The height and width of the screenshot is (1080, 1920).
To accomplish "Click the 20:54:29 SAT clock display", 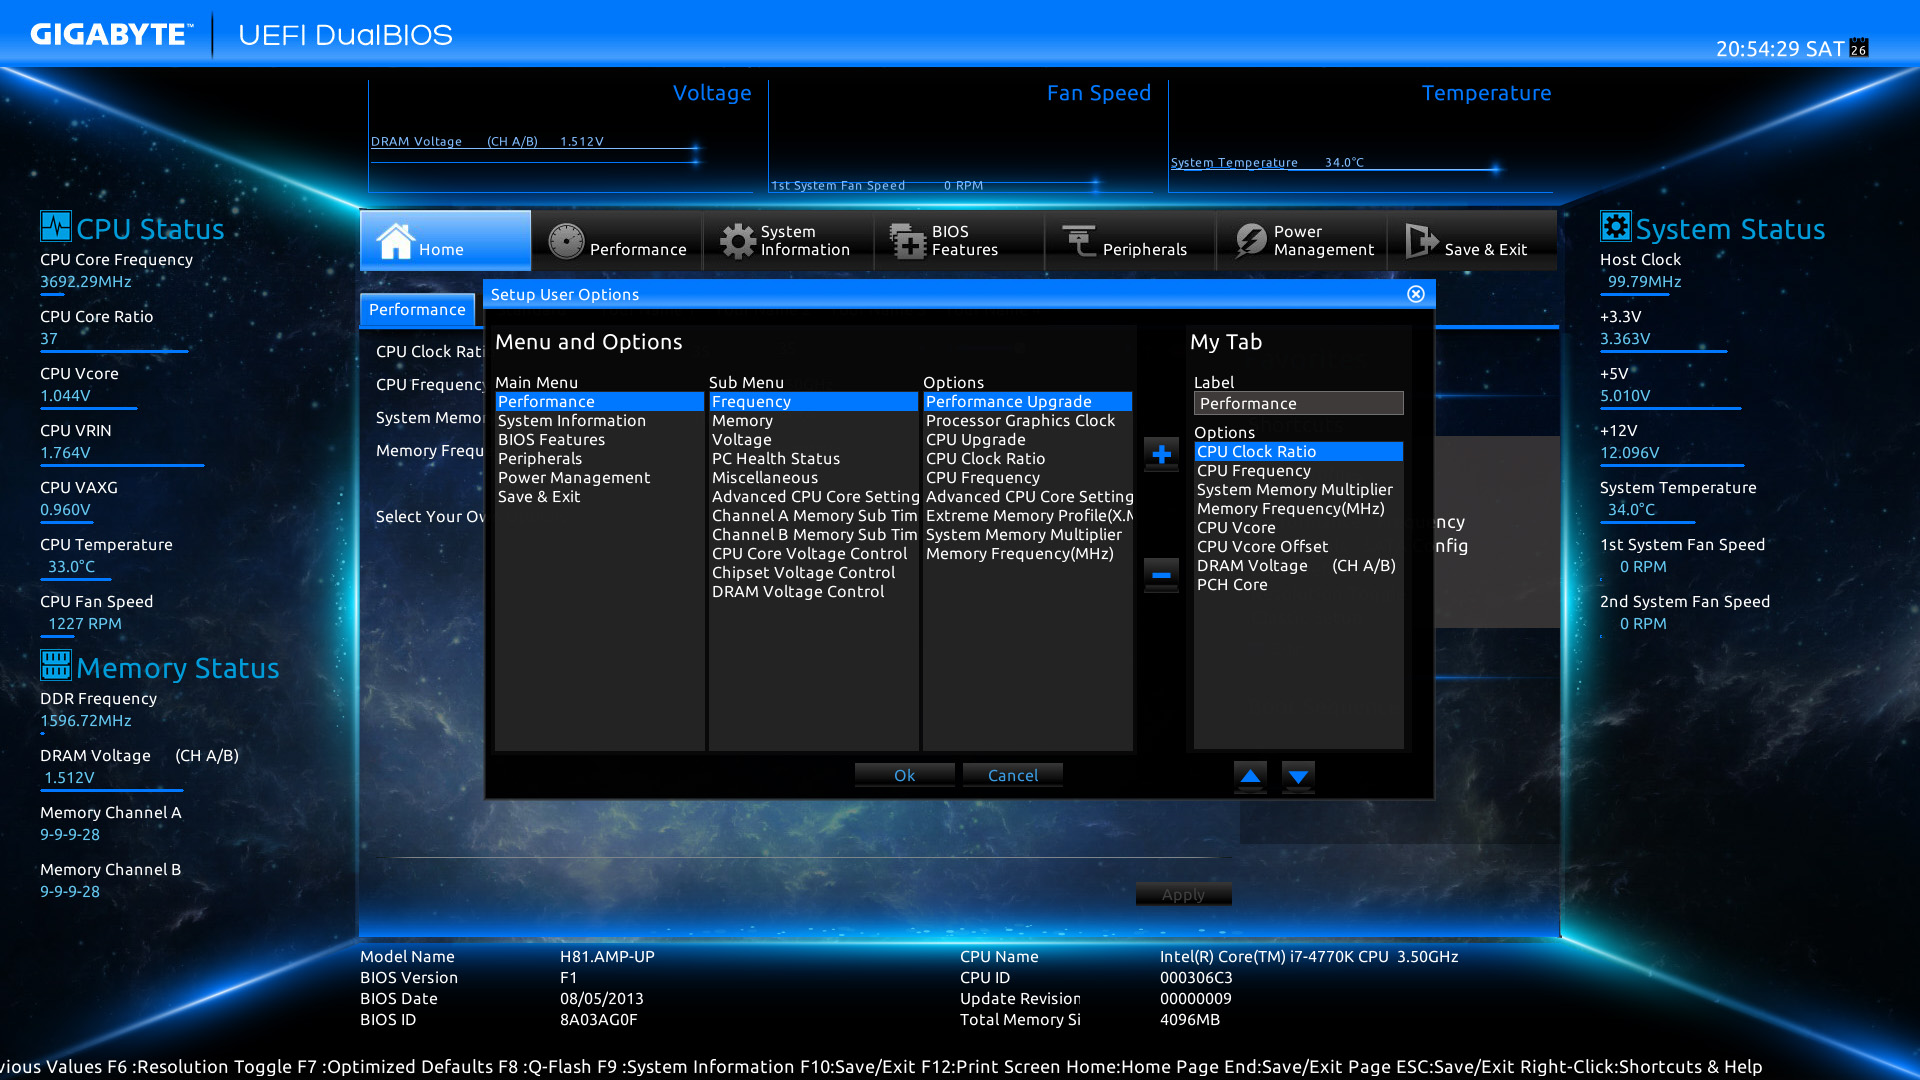I will 1780,49.
